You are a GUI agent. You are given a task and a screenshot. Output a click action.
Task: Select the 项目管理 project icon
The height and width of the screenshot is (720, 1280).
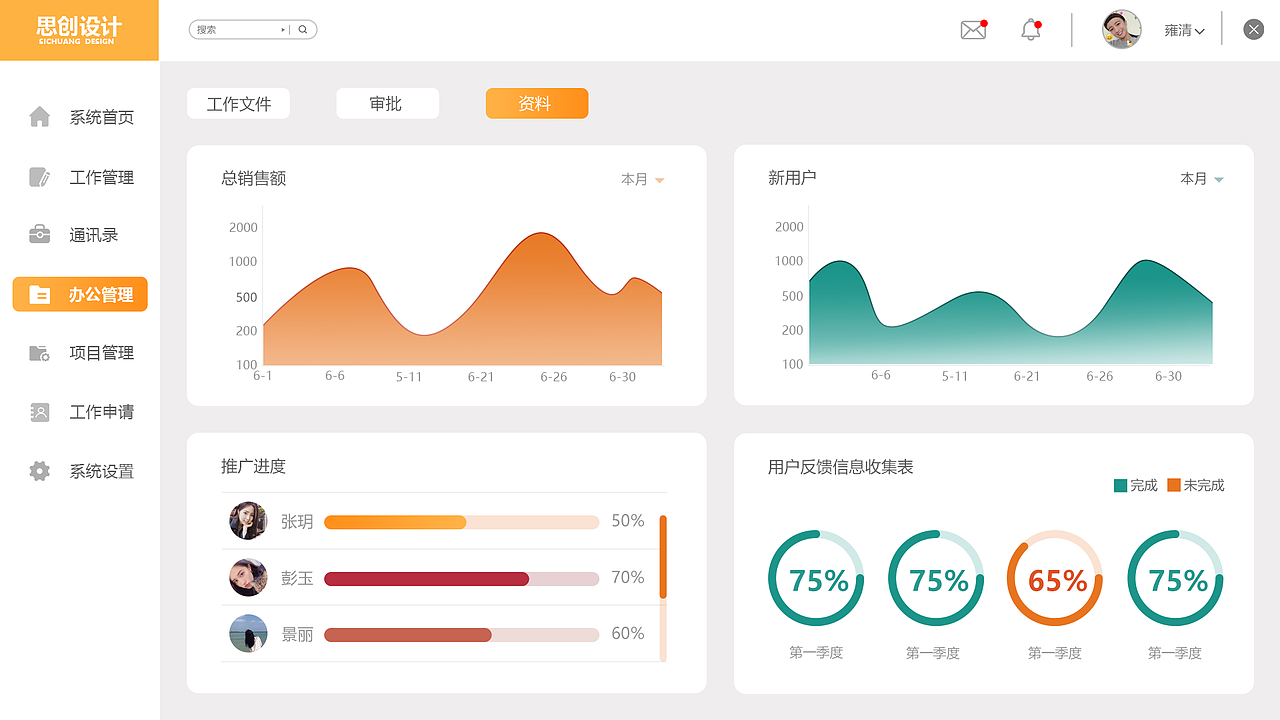(x=38, y=352)
